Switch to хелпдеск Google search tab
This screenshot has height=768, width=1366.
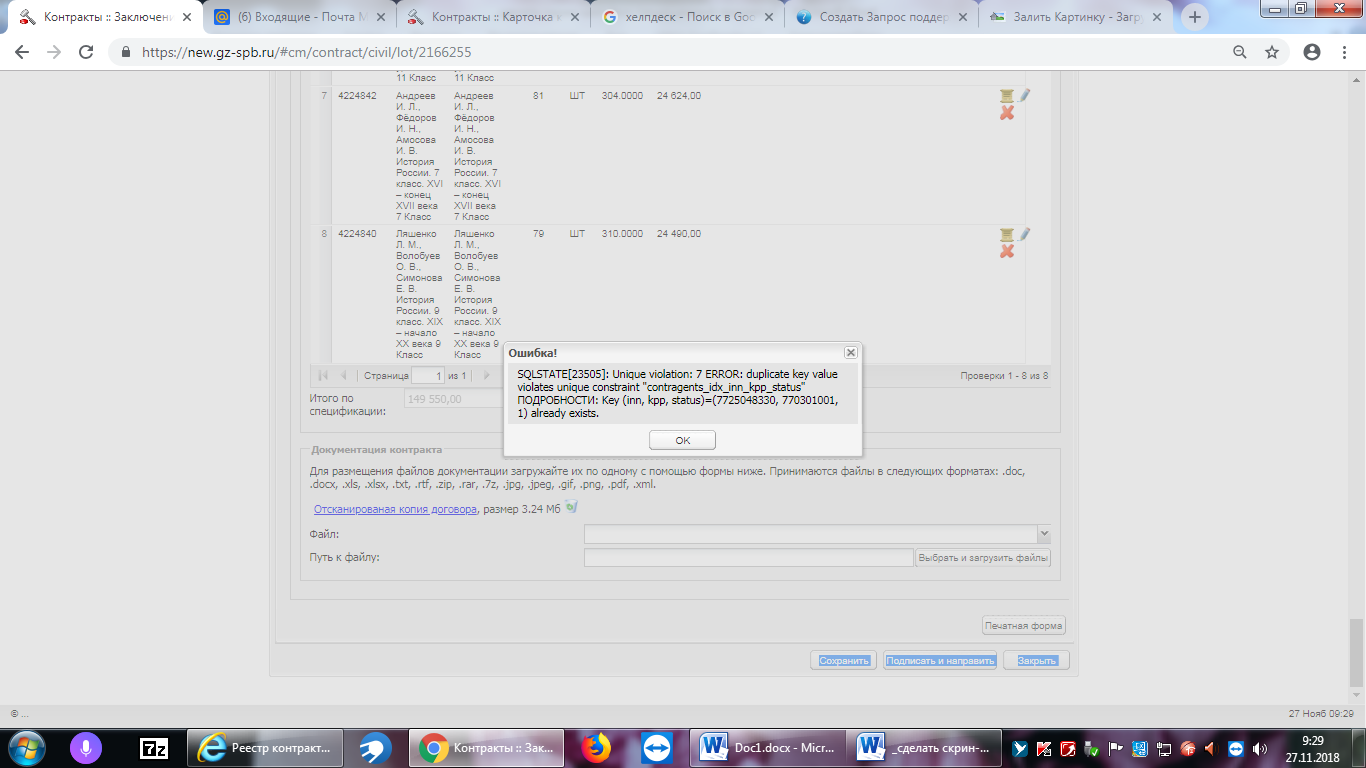[x=686, y=17]
